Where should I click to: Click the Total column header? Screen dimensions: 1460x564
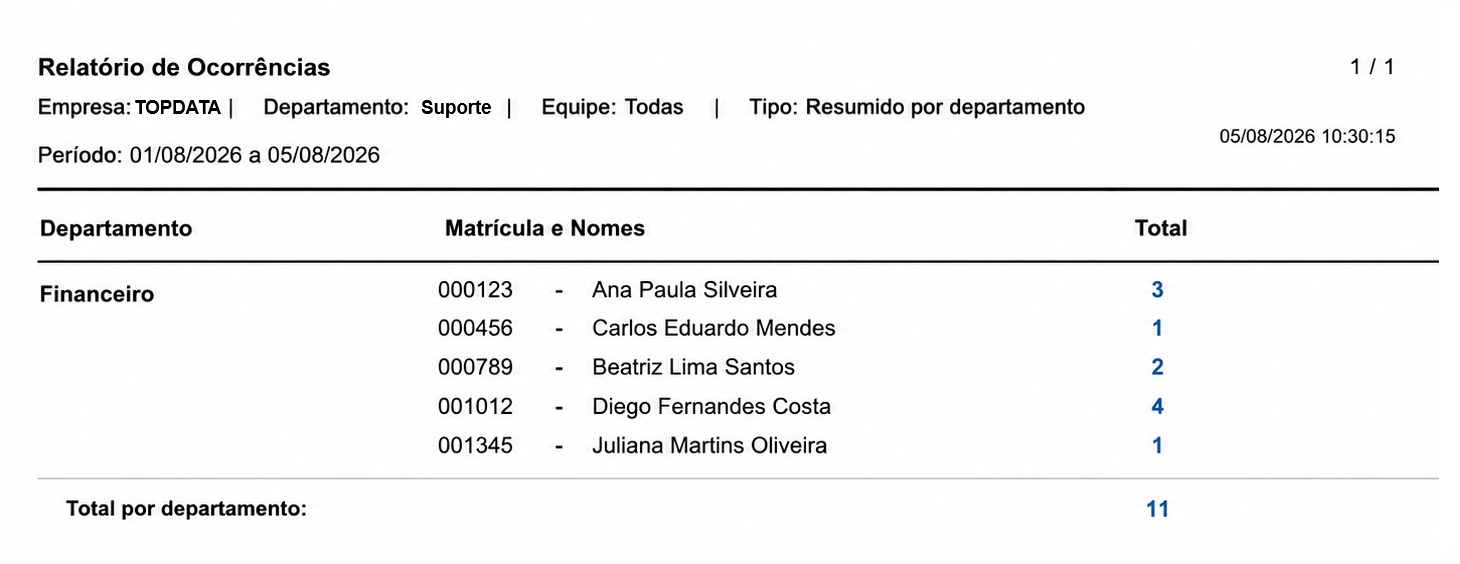1161,229
